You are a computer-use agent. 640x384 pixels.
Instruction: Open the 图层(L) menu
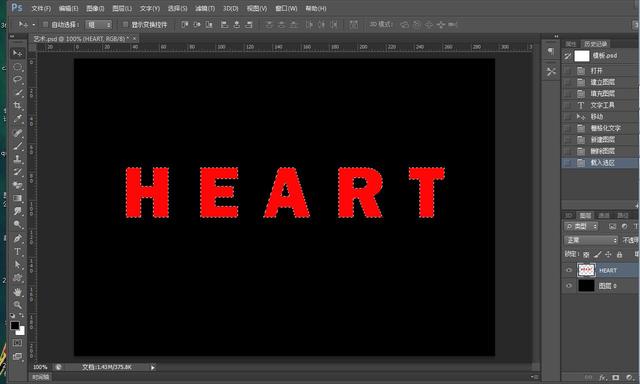pos(122,8)
